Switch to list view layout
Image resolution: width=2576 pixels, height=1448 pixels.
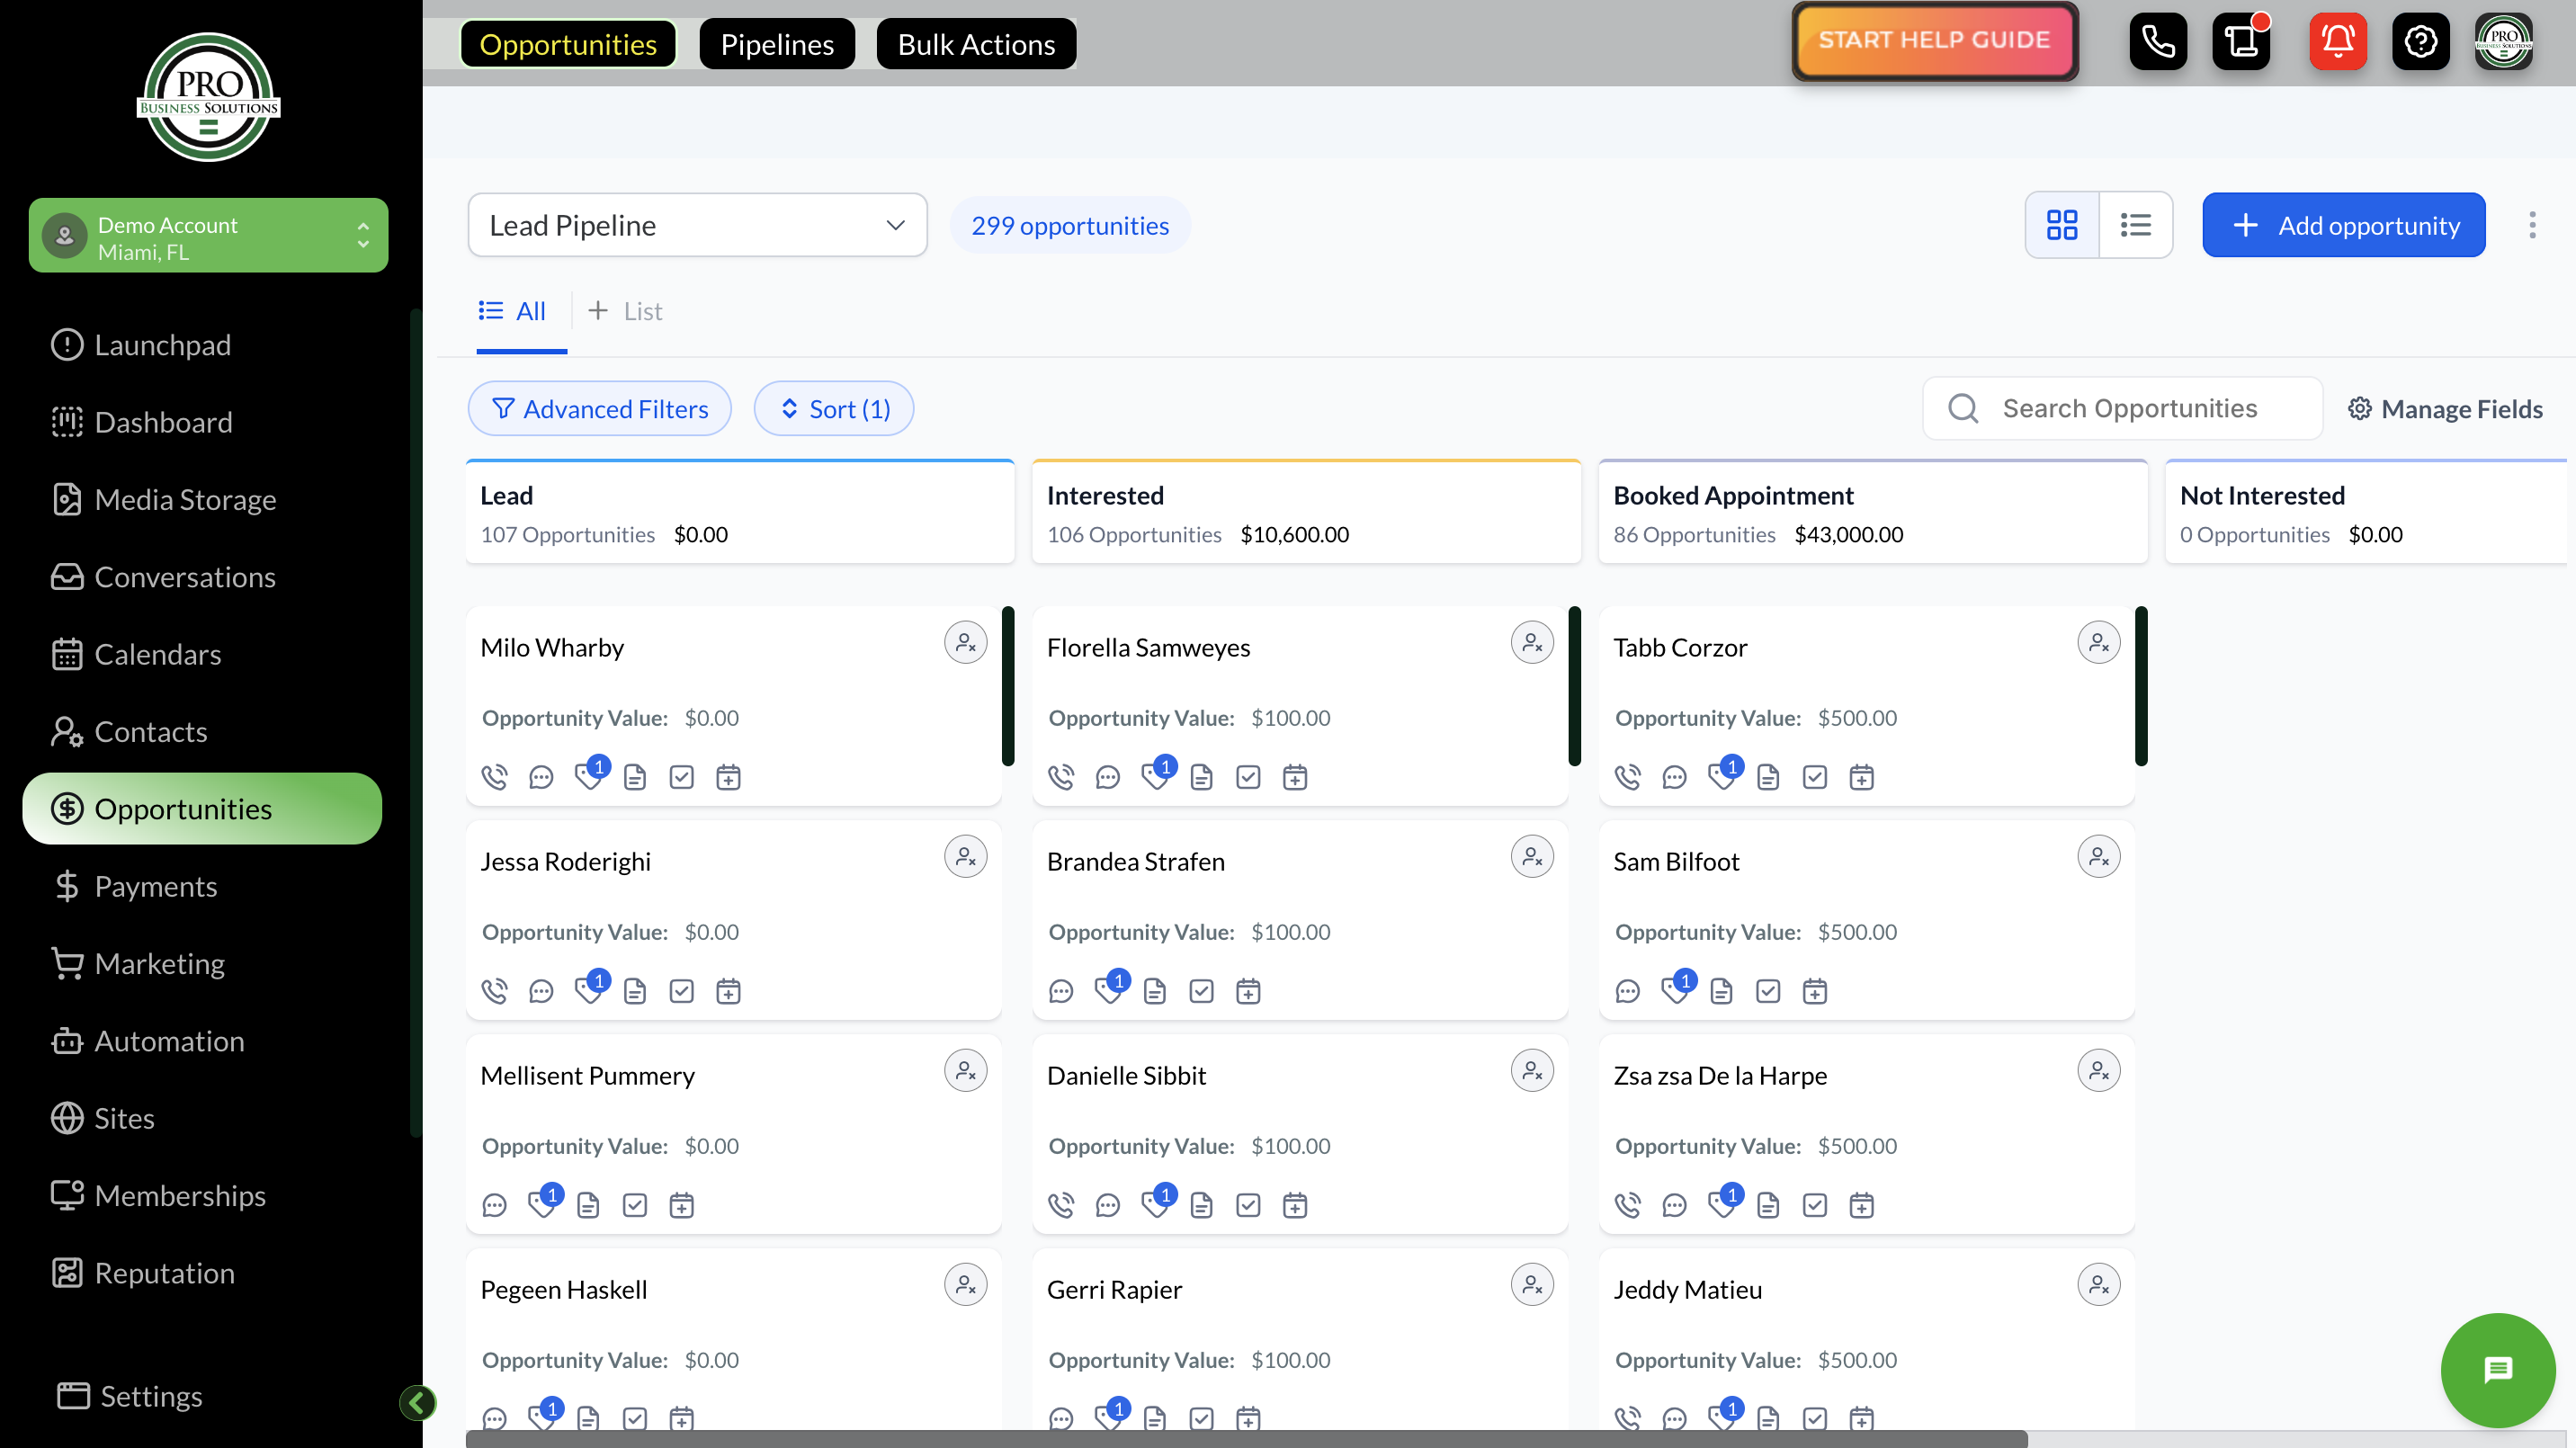(2135, 225)
